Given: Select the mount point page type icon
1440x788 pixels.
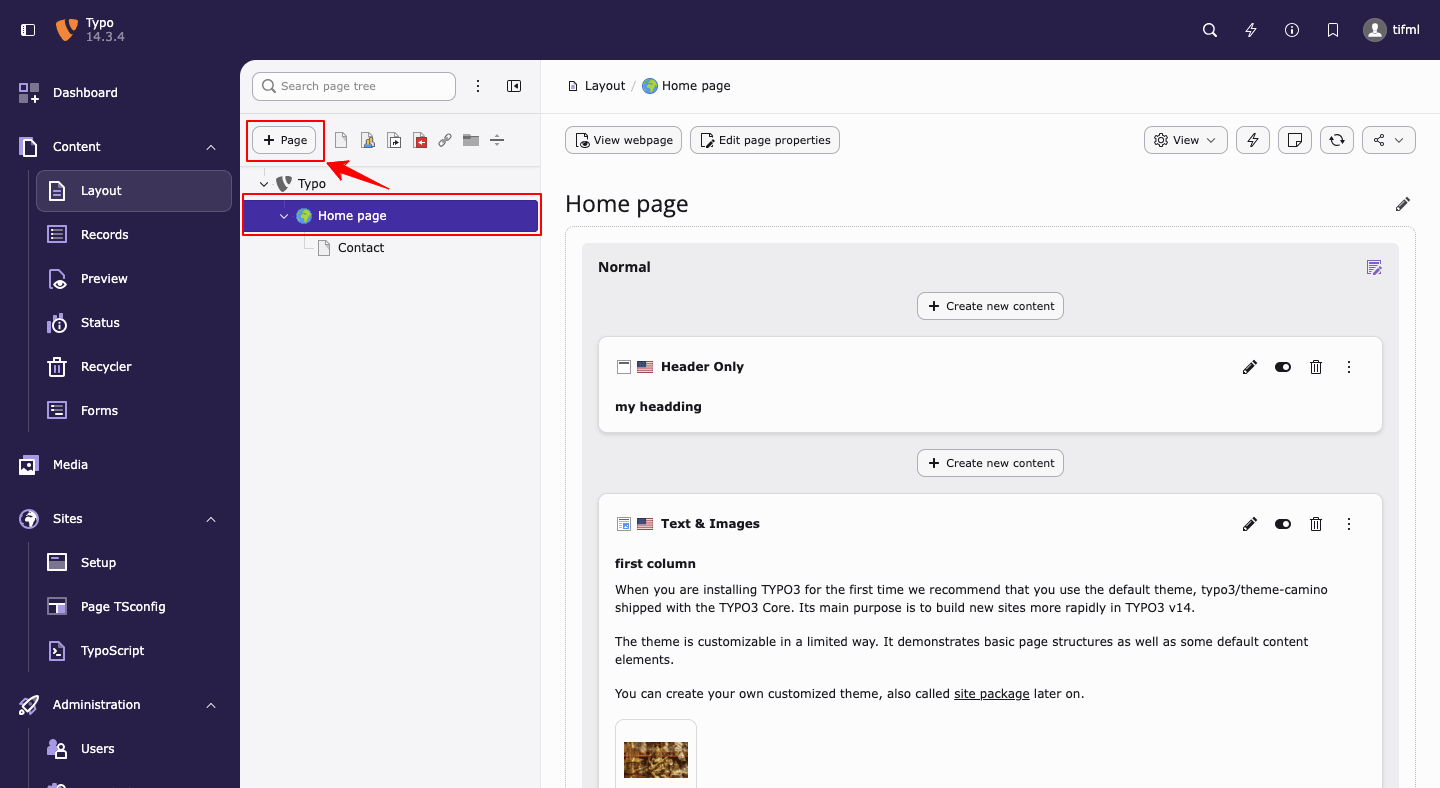Looking at the screenshot, I should tap(419, 141).
